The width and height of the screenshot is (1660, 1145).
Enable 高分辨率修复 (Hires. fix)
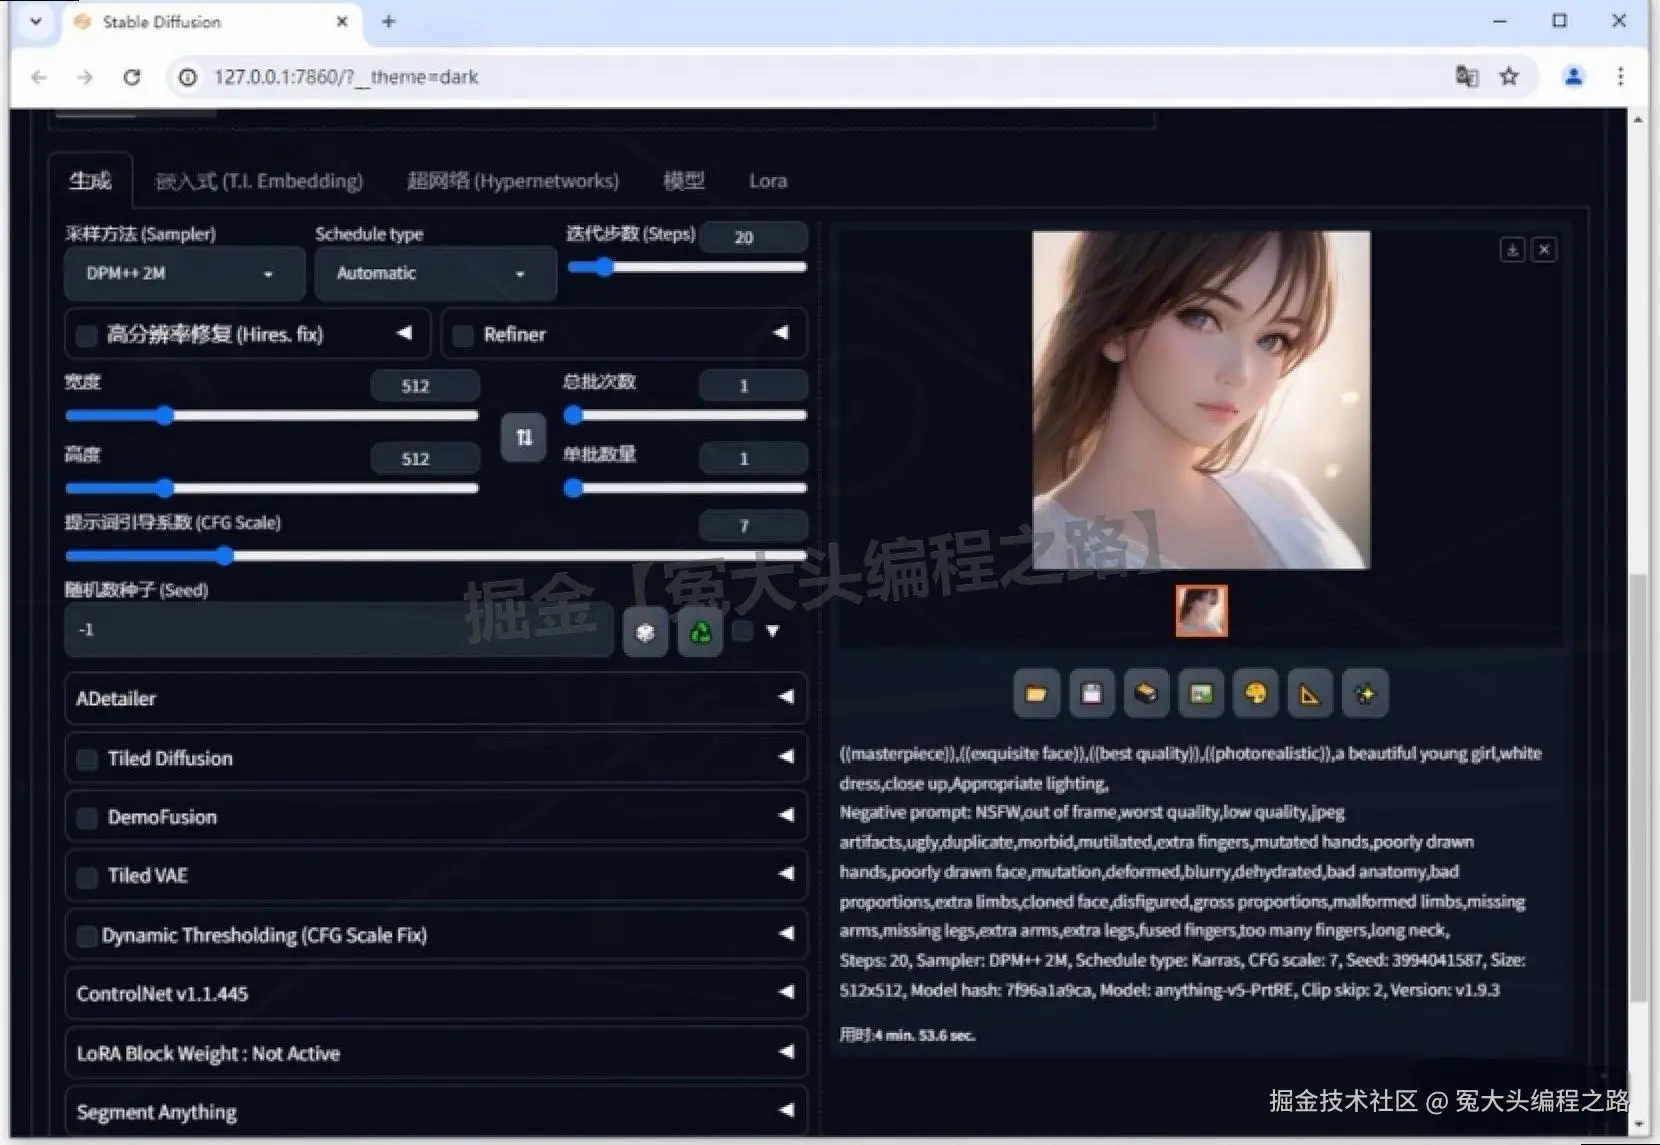[x=86, y=335]
